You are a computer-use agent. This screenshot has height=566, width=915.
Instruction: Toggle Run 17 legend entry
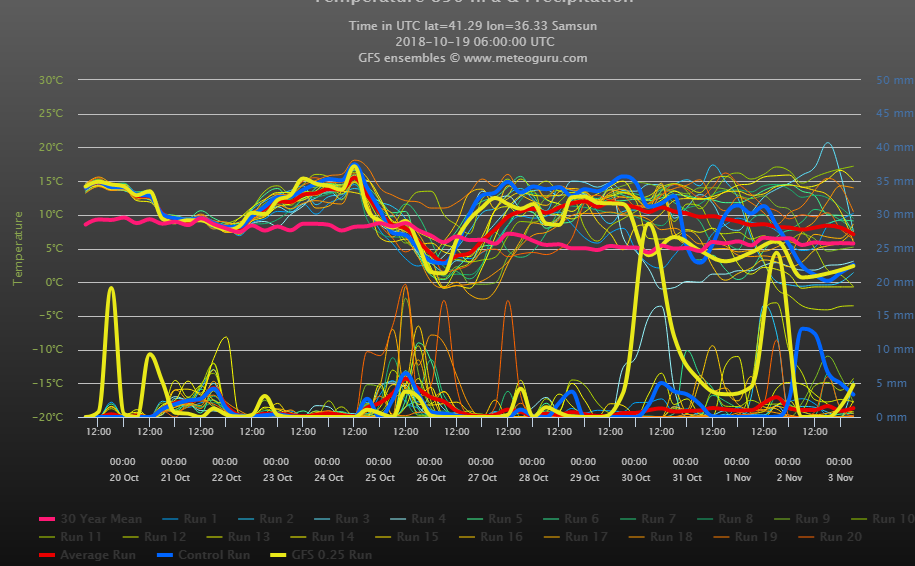click(x=575, y=537)
